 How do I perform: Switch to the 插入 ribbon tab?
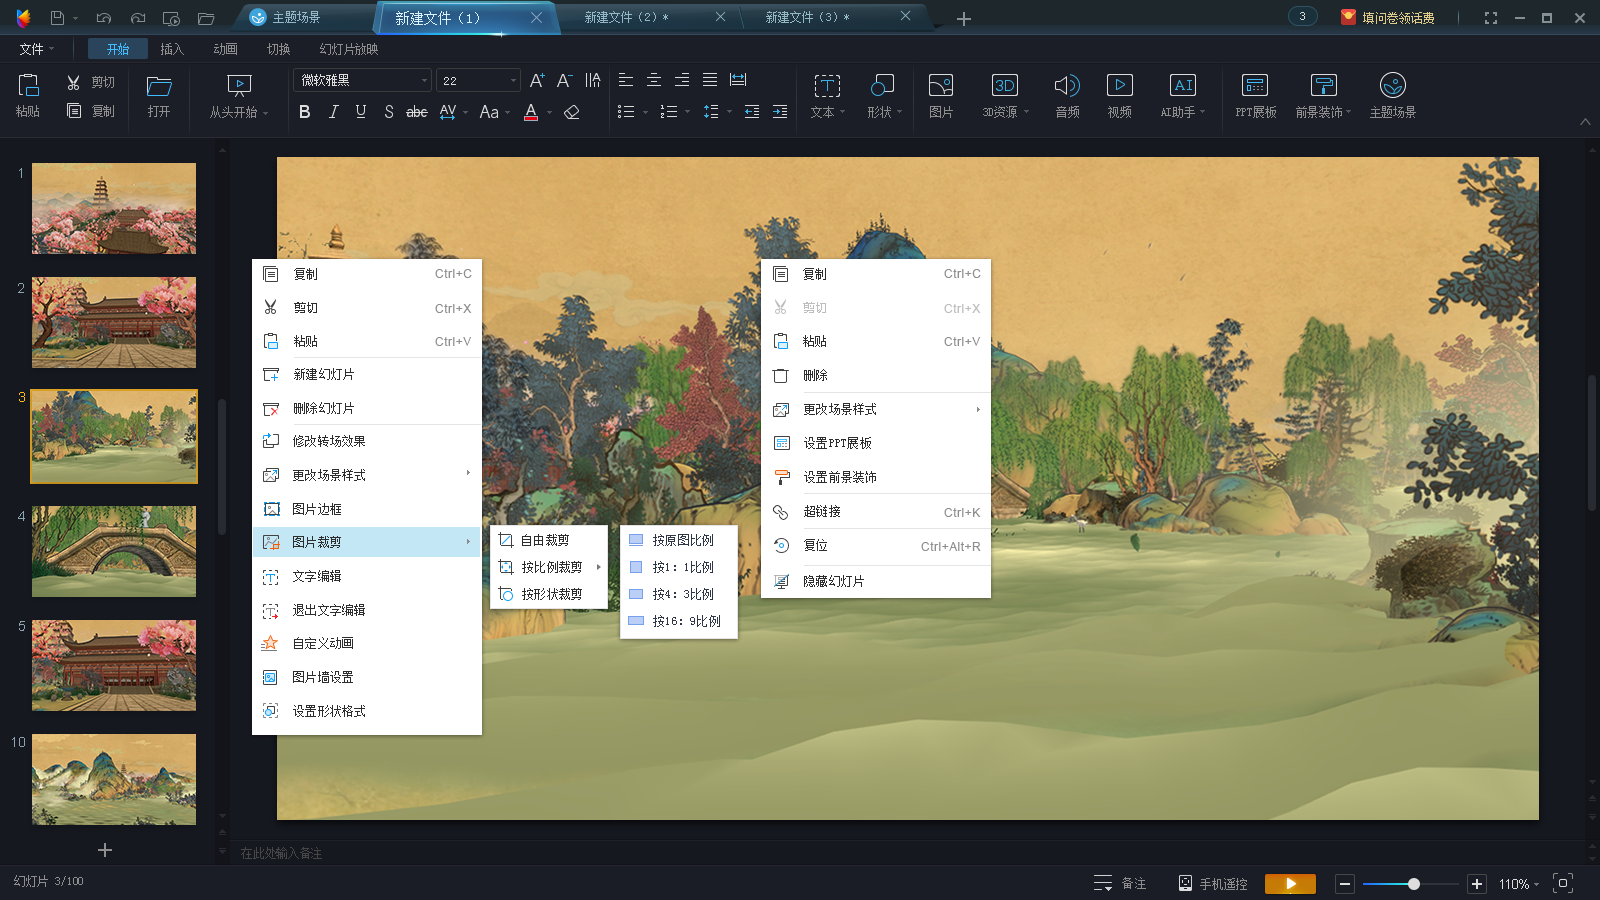click(172, 49)
